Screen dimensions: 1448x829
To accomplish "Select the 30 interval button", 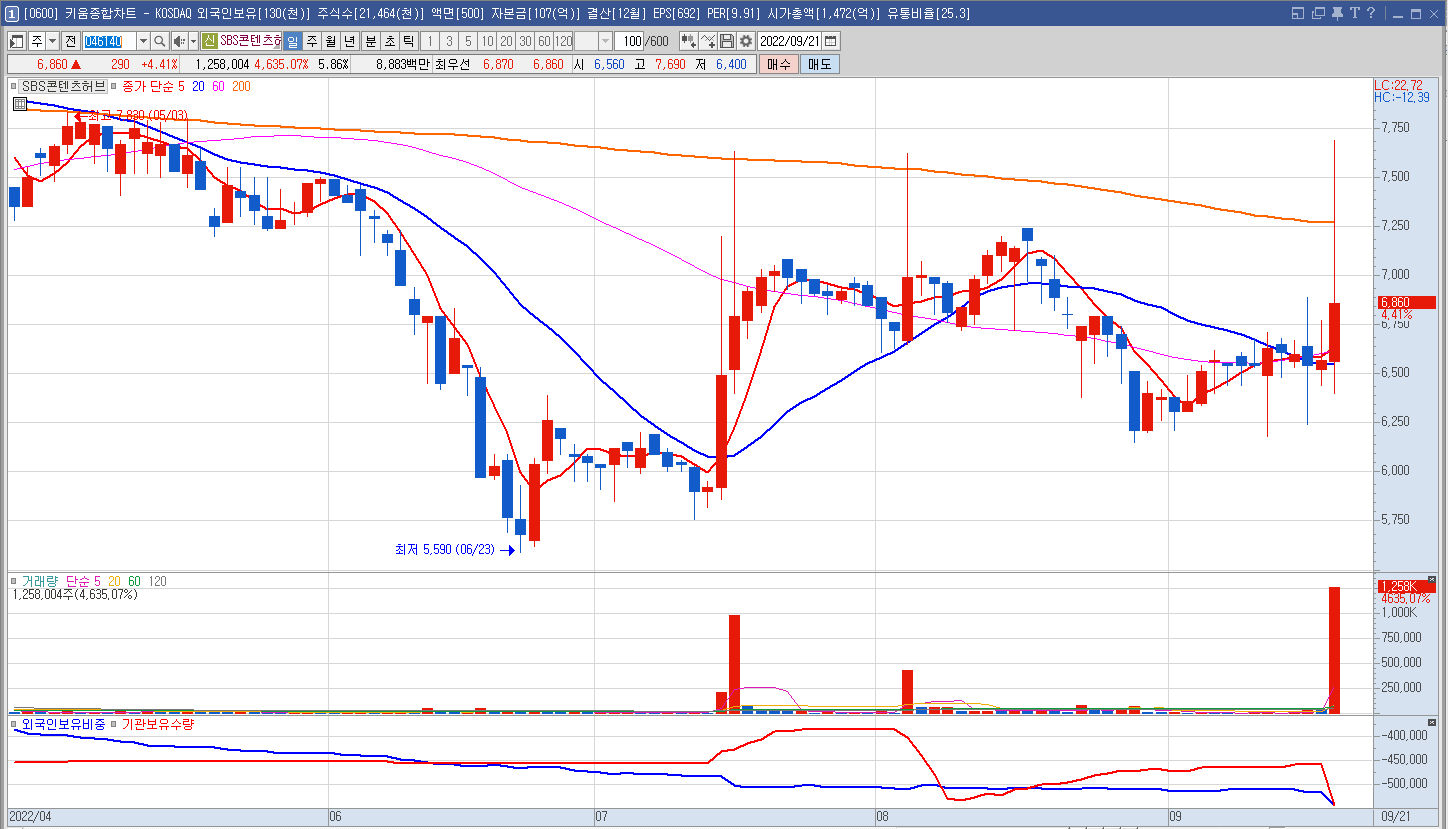I will click(x=525, y=41).
